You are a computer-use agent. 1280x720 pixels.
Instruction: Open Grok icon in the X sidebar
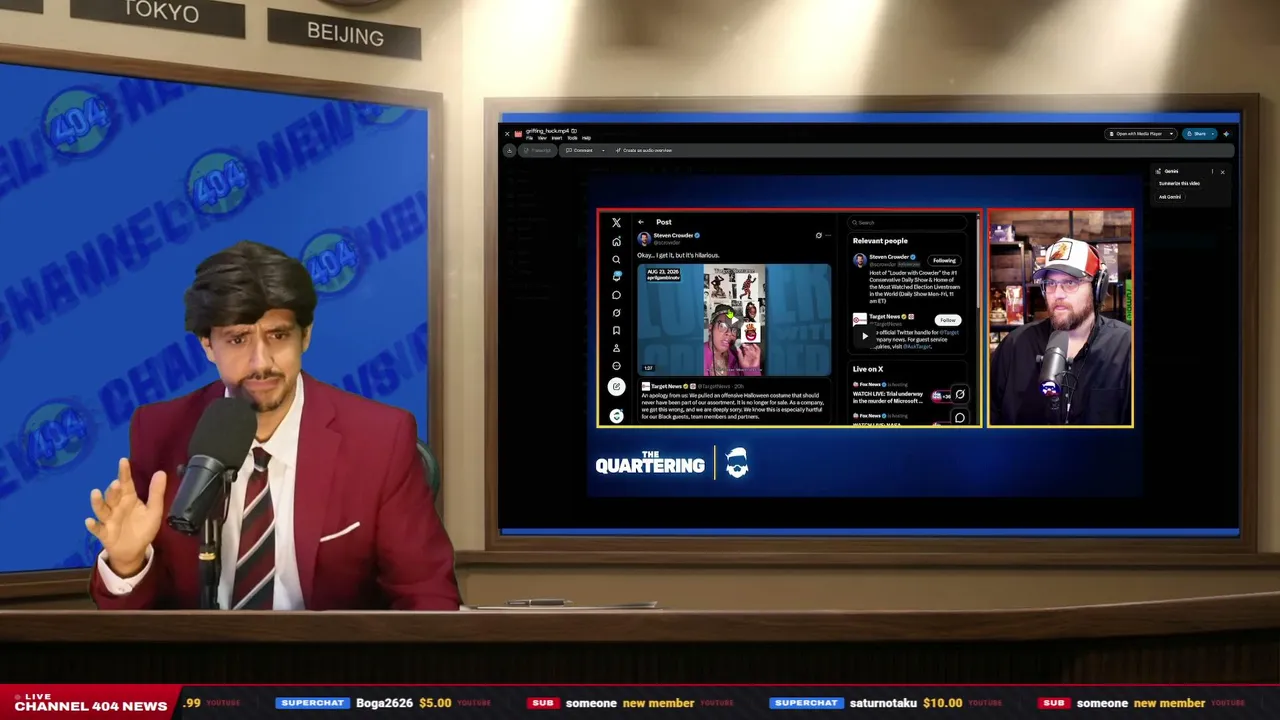pos(616,313)
